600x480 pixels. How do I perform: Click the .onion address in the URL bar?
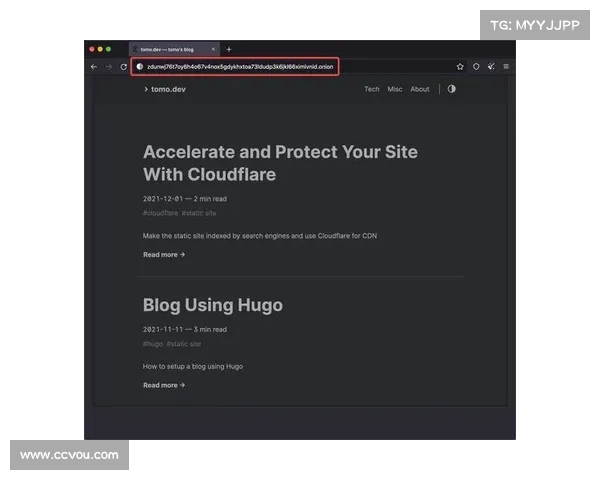pos(240,67)
